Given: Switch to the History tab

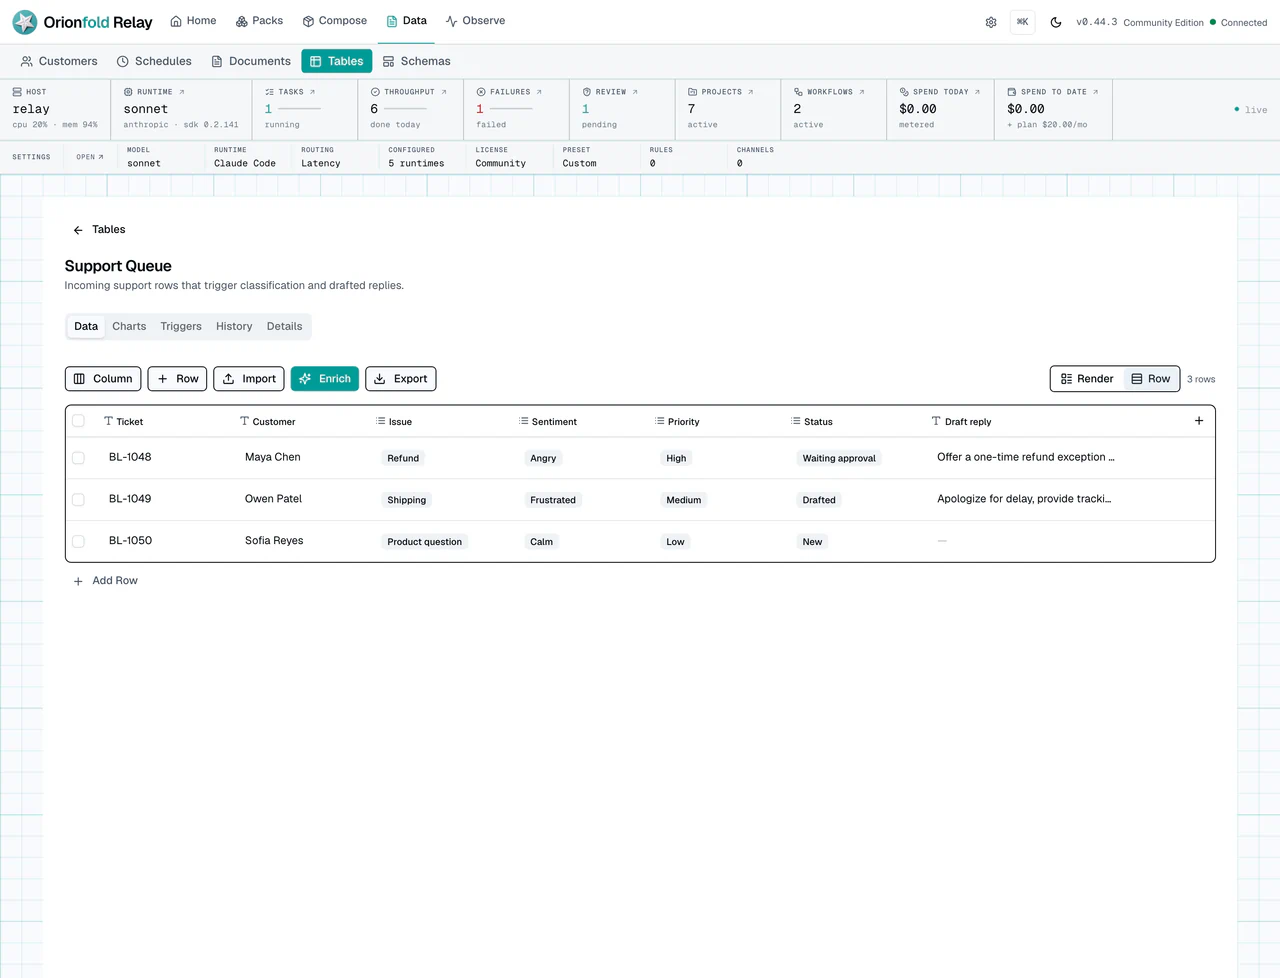Looking at the screenshot, I should pyautogui.click(x=234, y=326).
